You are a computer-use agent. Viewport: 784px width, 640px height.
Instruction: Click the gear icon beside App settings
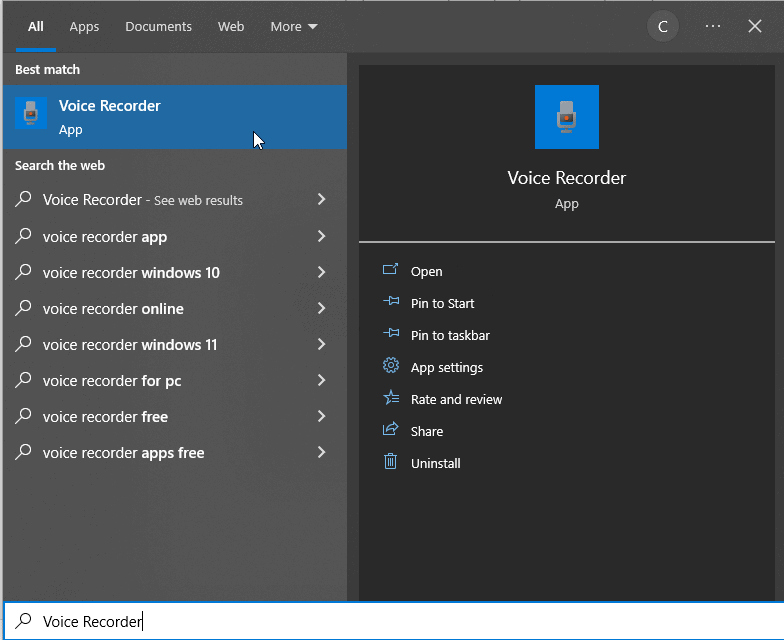coord(391,366)
